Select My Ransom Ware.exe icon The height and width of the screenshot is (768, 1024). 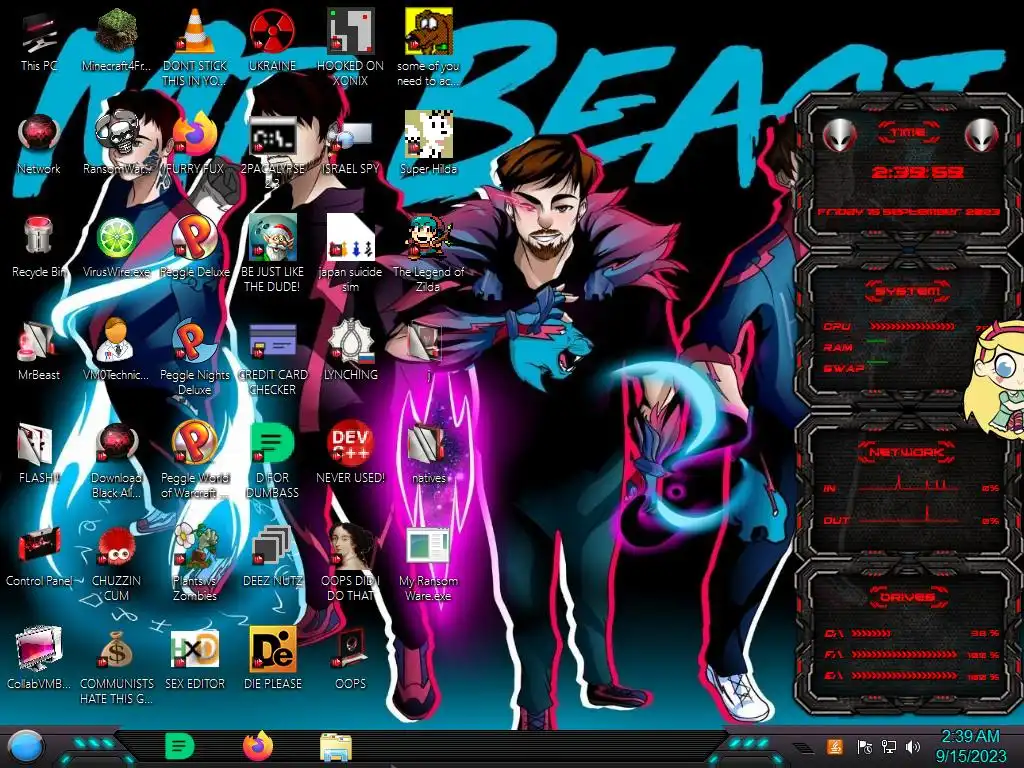tap(428, 546)
